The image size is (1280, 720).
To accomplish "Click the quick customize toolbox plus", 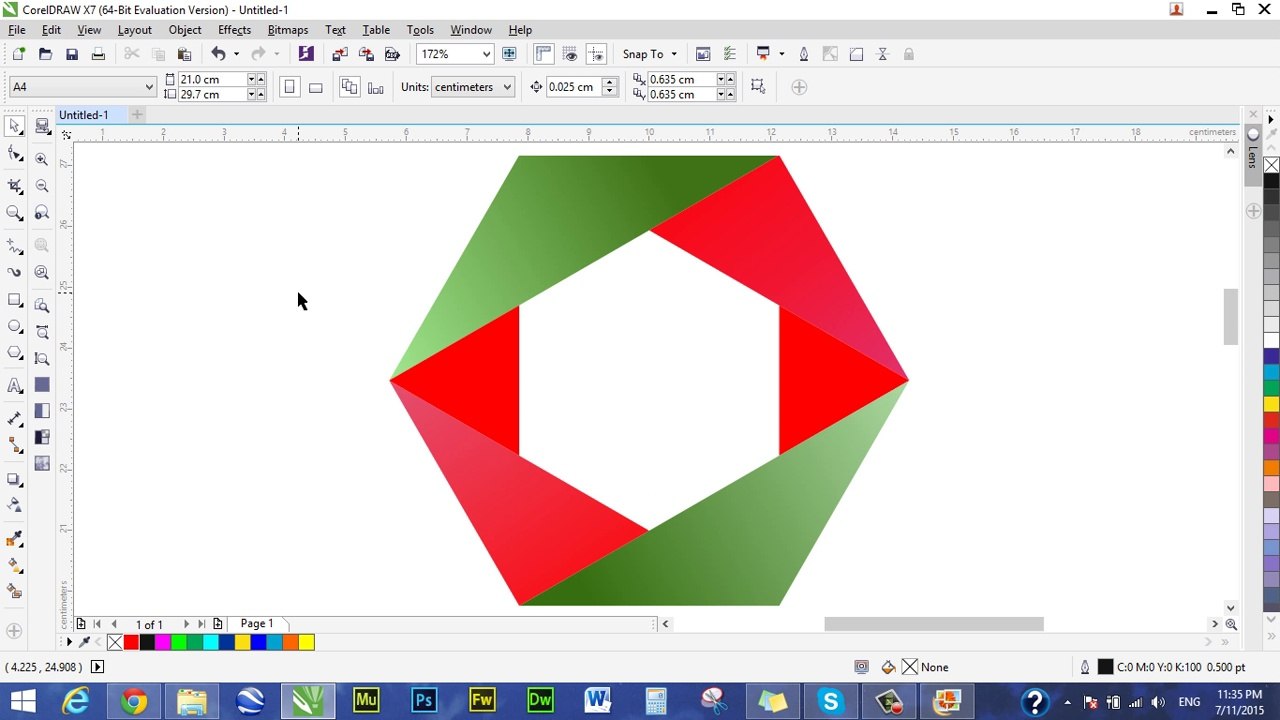I will pyautogui.click(x=14, y=631).
